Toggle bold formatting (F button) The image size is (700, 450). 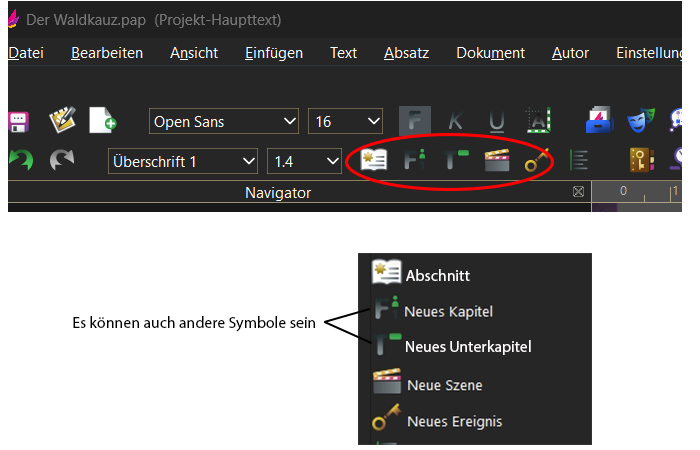tap(415, 121)
